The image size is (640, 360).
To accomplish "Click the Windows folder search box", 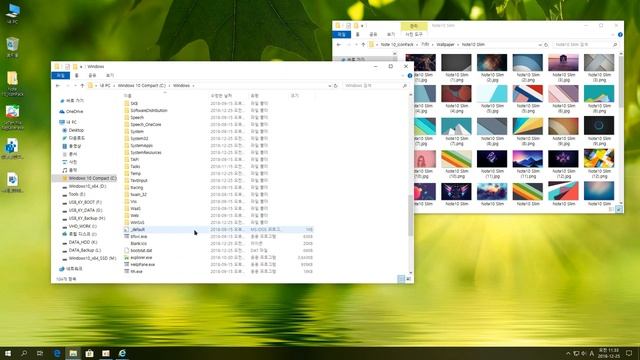I will pyautogui.click(x=376, y=86).
